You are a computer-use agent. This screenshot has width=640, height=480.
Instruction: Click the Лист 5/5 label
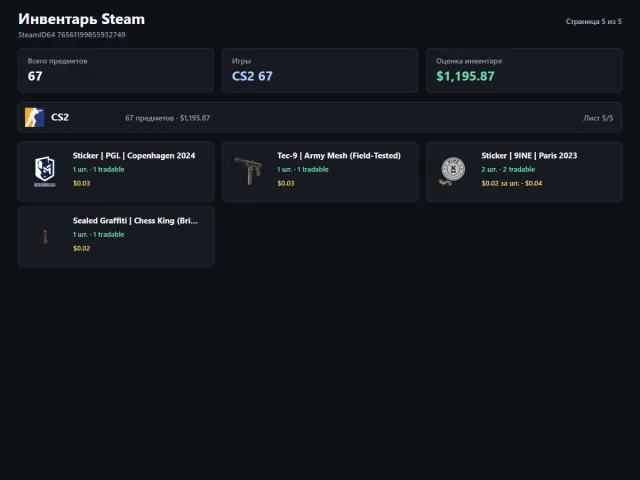[598, 118]
